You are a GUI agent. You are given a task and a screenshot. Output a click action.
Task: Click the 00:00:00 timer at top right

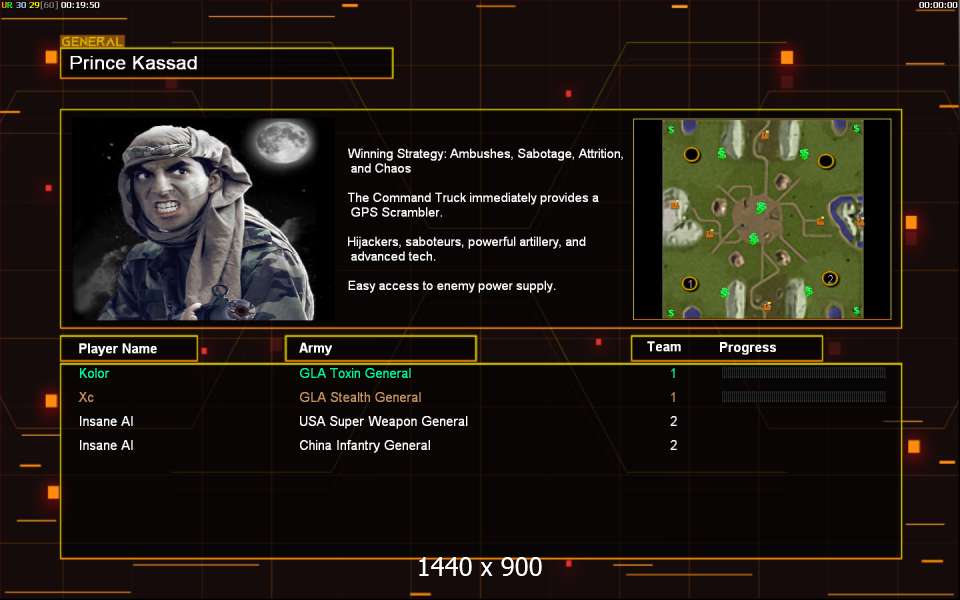coord(937,5)
